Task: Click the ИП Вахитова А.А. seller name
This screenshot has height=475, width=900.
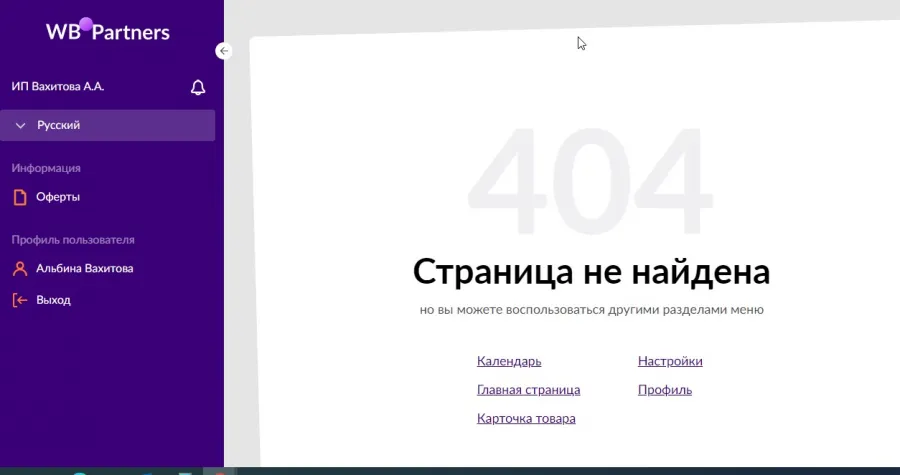Action: point(58,87)
